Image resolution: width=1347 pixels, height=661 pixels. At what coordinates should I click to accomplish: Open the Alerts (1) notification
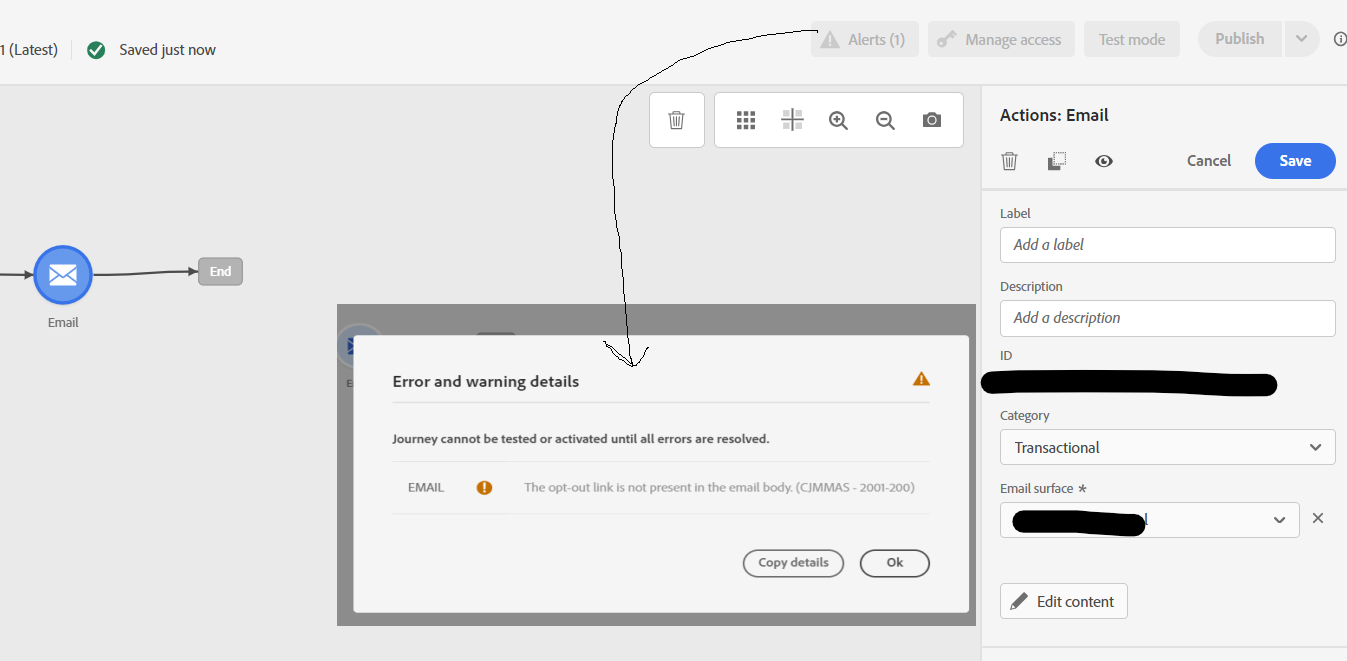[x=864, y=39]
